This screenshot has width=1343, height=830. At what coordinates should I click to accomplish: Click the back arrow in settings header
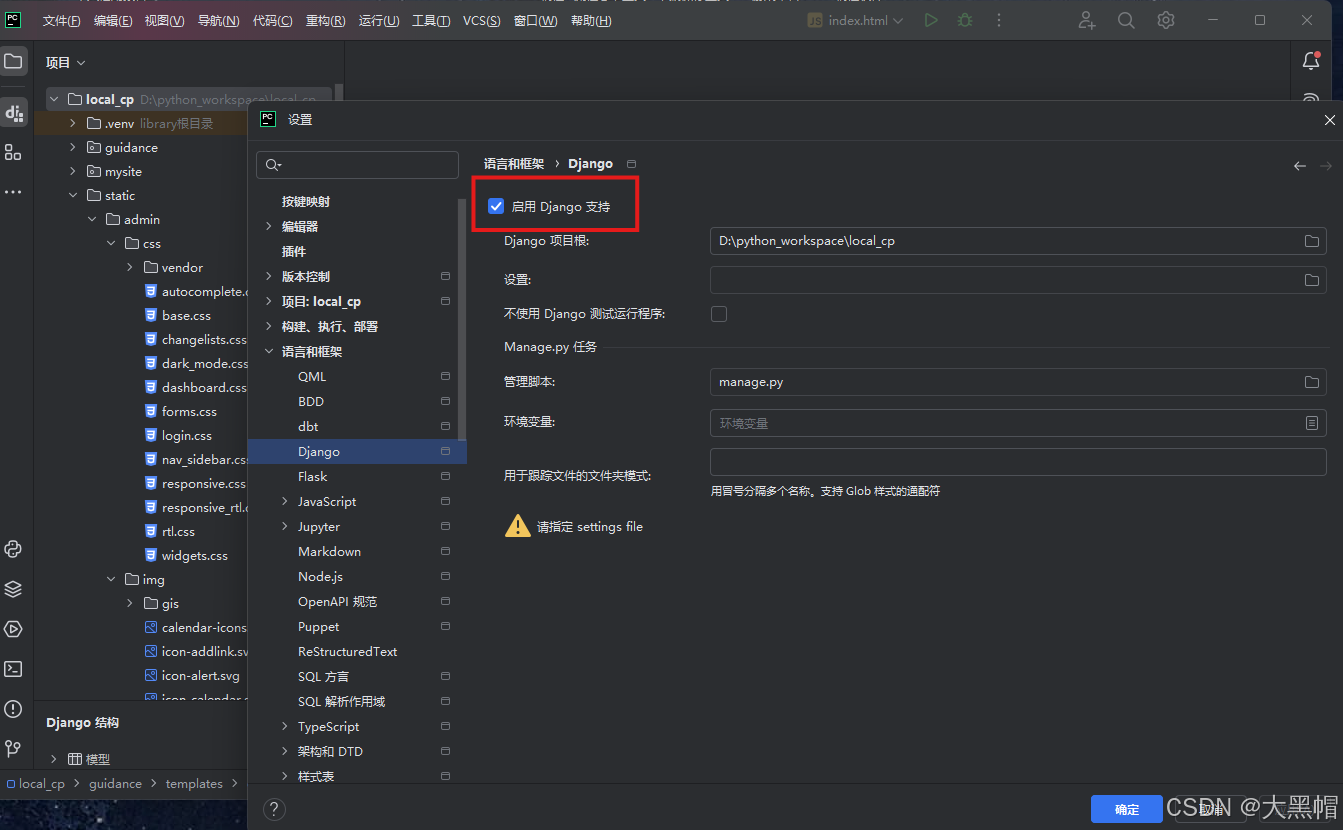[1299, 166]
